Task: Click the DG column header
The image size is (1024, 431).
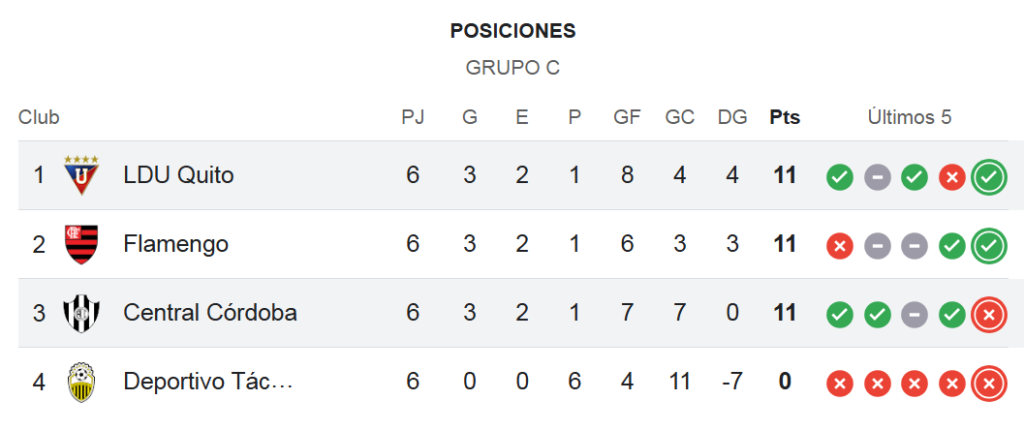Action: tap(732, 118)
